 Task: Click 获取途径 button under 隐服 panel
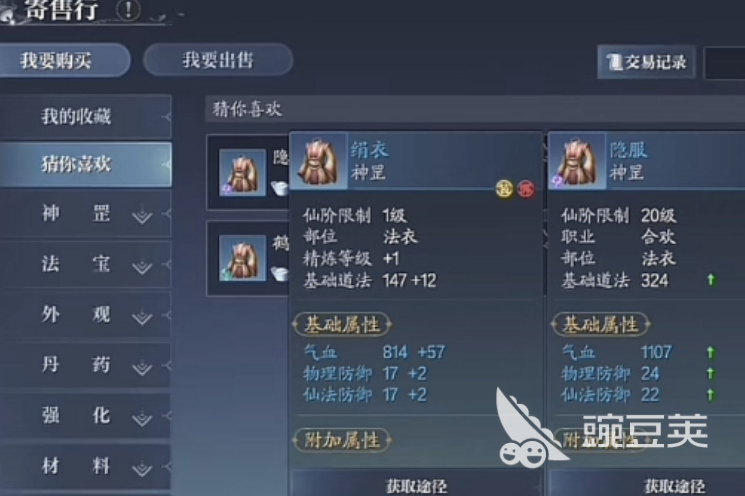click(x=675, y=486)
